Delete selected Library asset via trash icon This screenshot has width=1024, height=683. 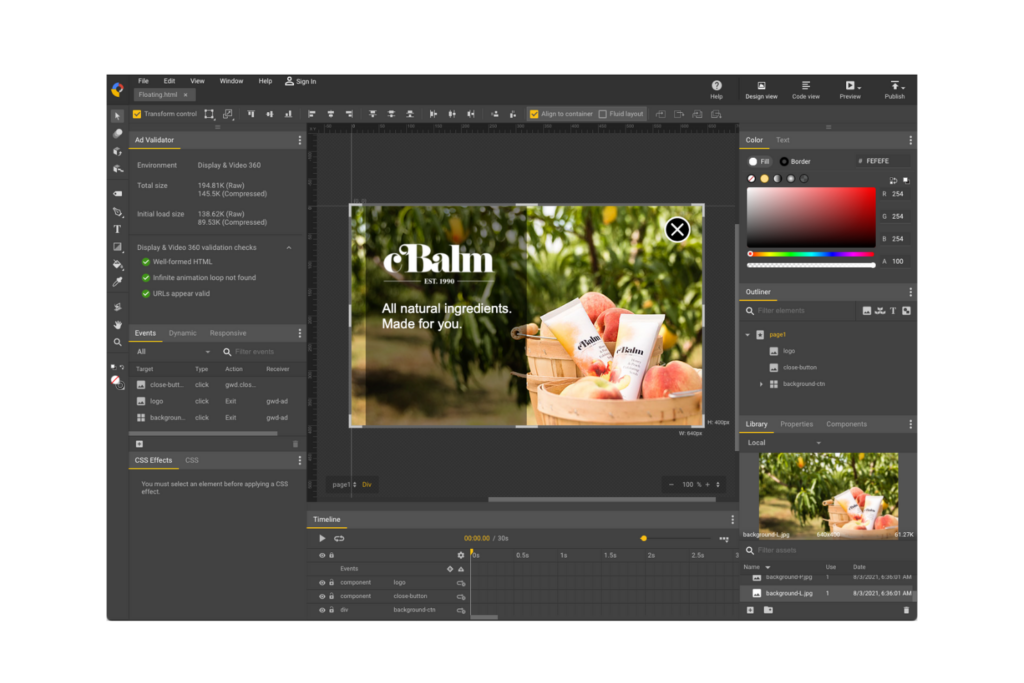[x=906, y=610]
